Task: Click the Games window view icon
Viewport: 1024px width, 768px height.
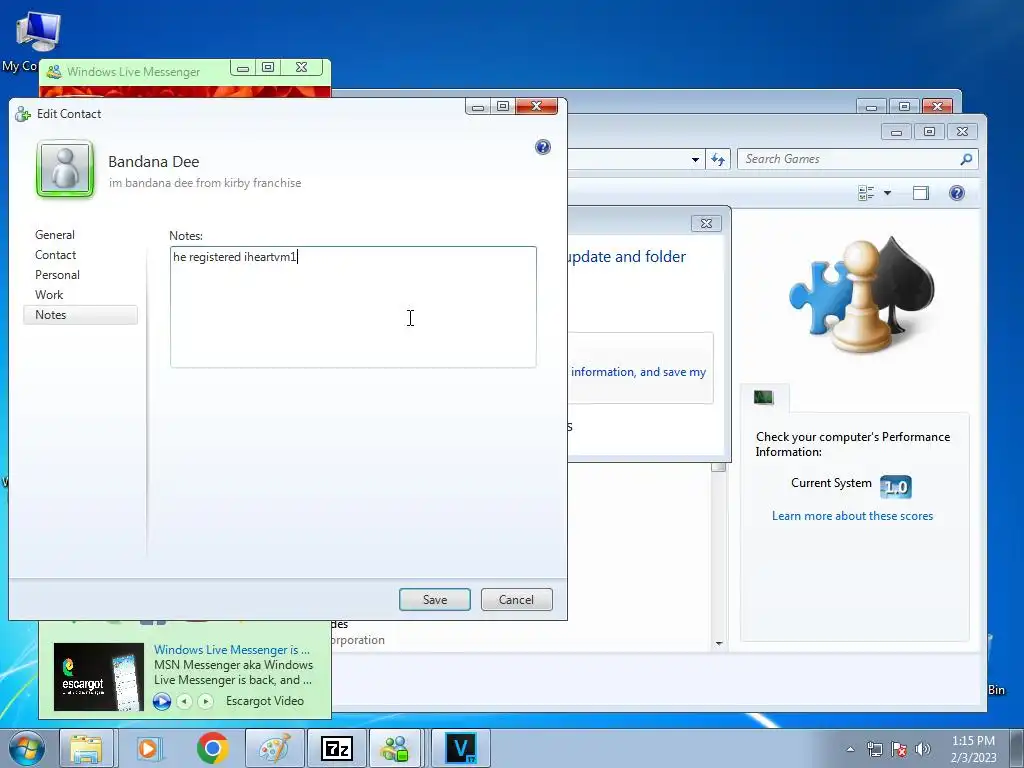Action: [x=866, y=193]
